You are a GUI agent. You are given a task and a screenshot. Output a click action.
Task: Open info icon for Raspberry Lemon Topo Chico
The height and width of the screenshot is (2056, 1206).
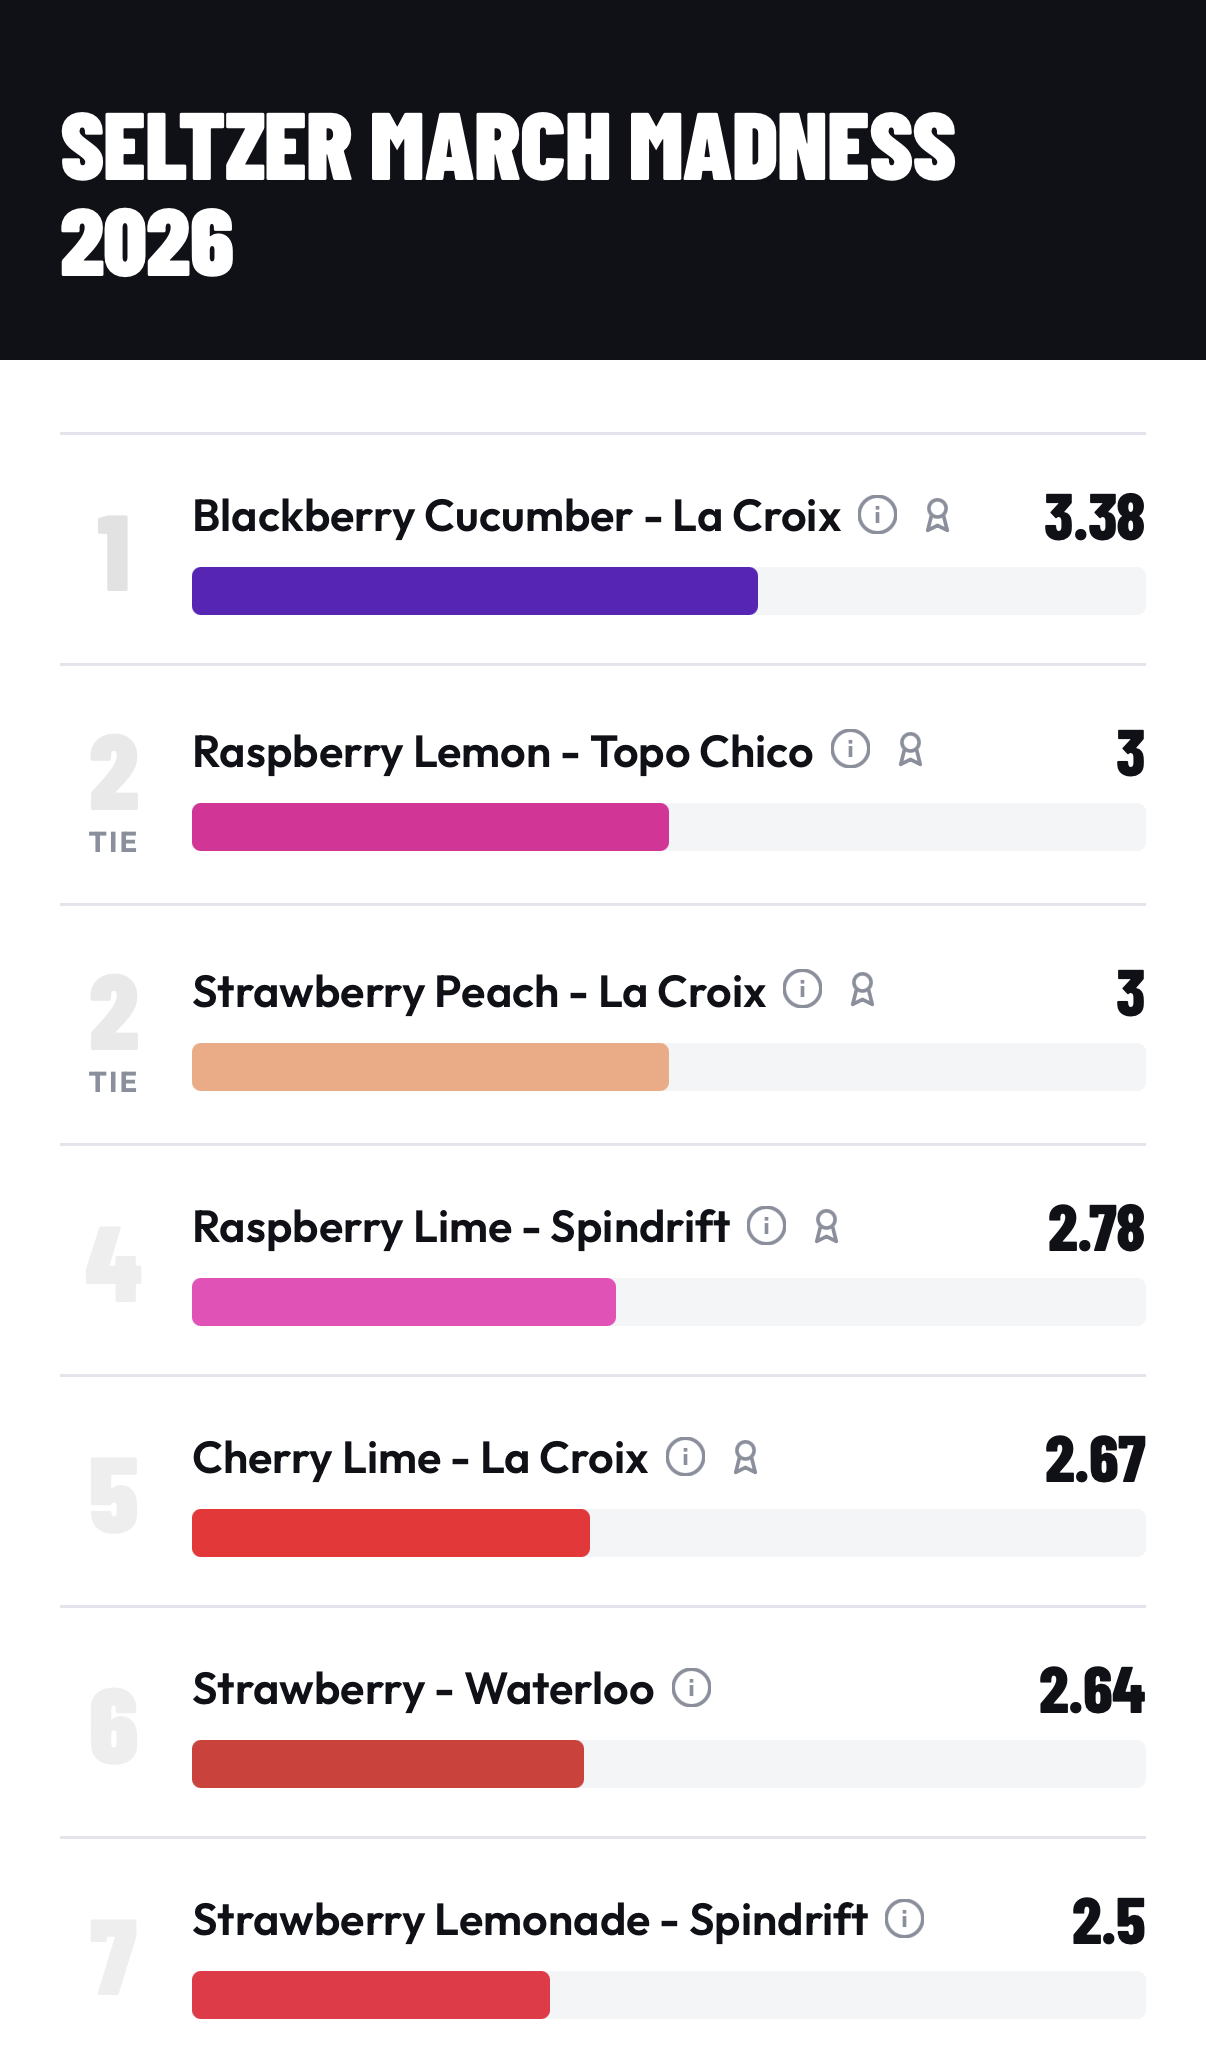click(850, 749)
